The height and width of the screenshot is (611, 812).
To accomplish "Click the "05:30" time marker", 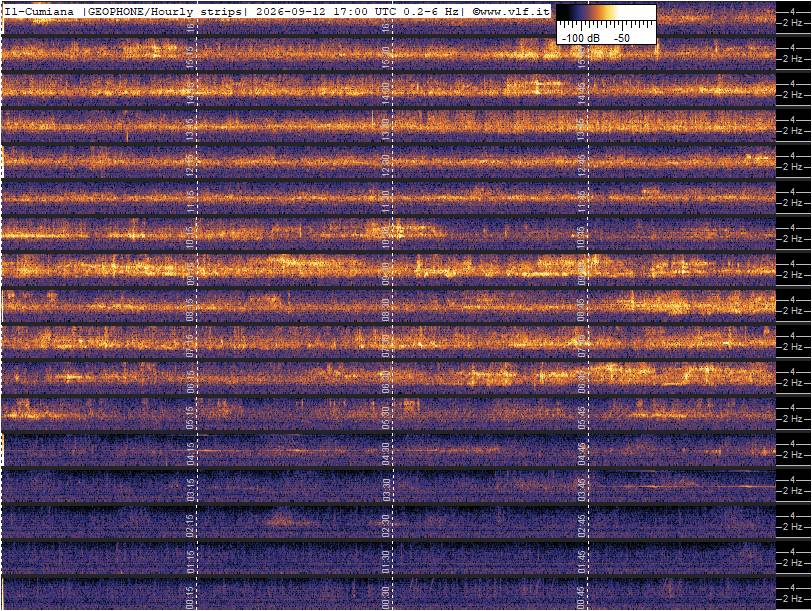I will [x=386, y=418].
